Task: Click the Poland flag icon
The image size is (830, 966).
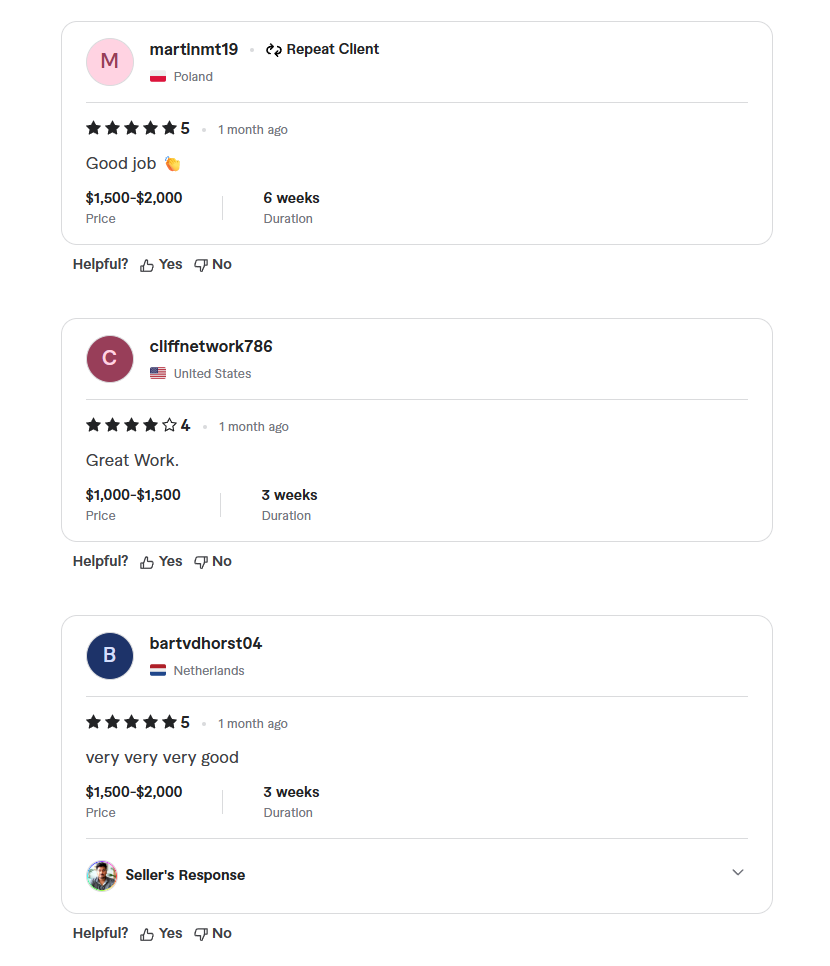Action: [x=157, y=76]
